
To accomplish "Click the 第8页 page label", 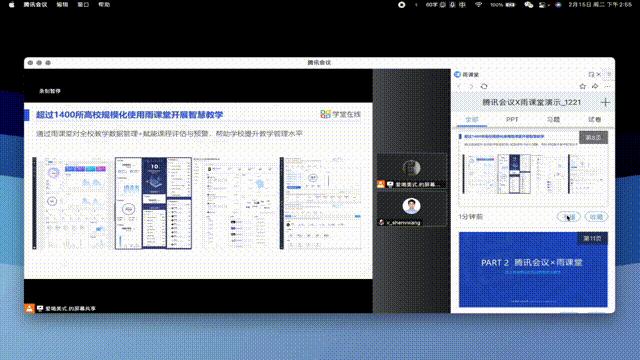I will pyautogui.click(x=593, y=138).
